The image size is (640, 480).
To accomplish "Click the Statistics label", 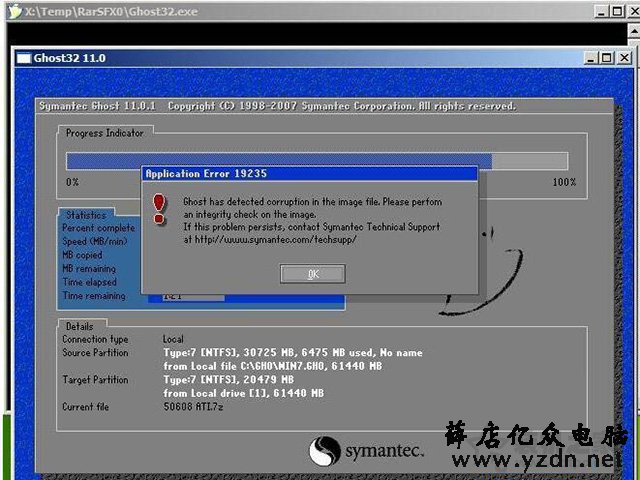I will pyautogui.click(x=86, y=215).
